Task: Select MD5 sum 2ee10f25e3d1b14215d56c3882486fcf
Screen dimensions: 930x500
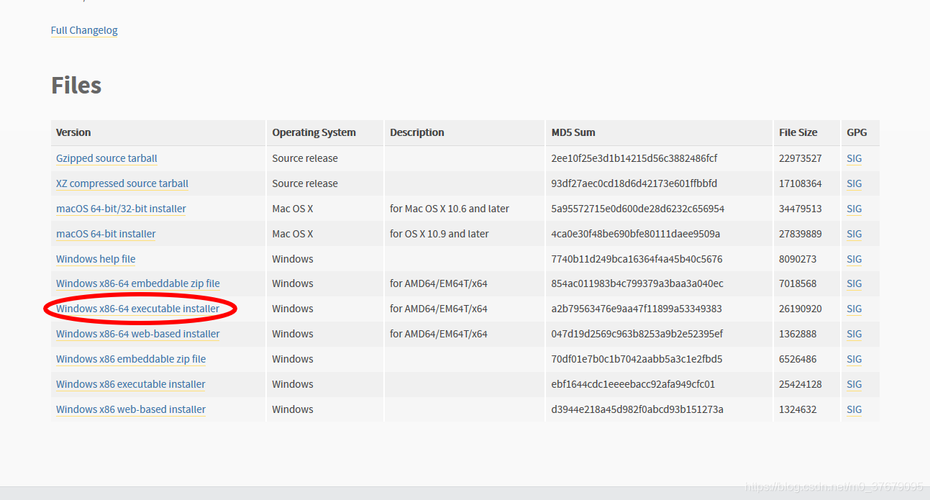Action: click(x=634, y=158)
